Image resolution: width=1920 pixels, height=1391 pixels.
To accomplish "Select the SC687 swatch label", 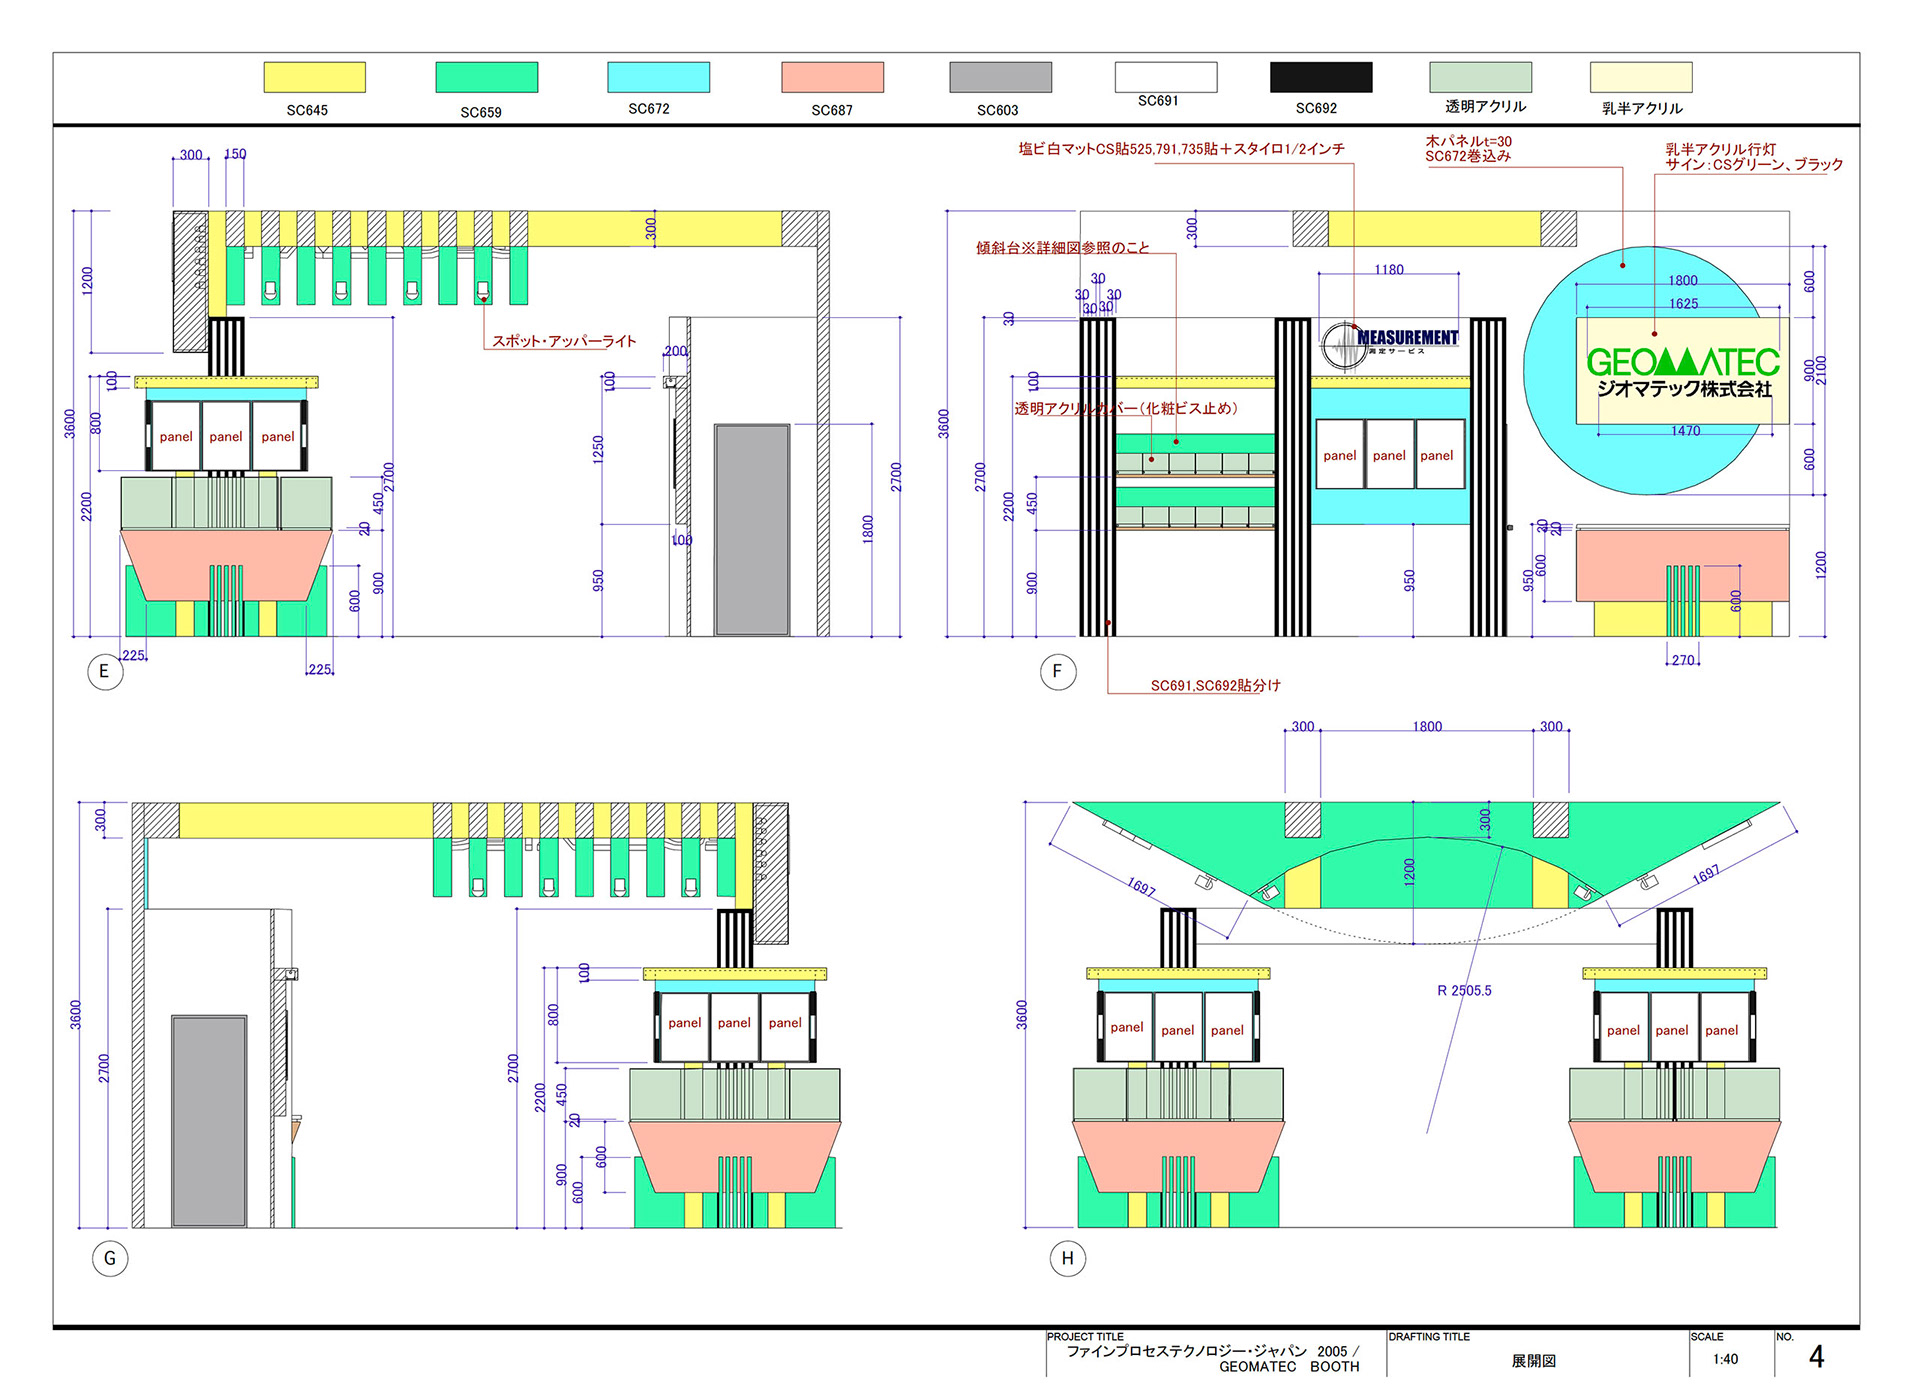I will coord(832,110).
